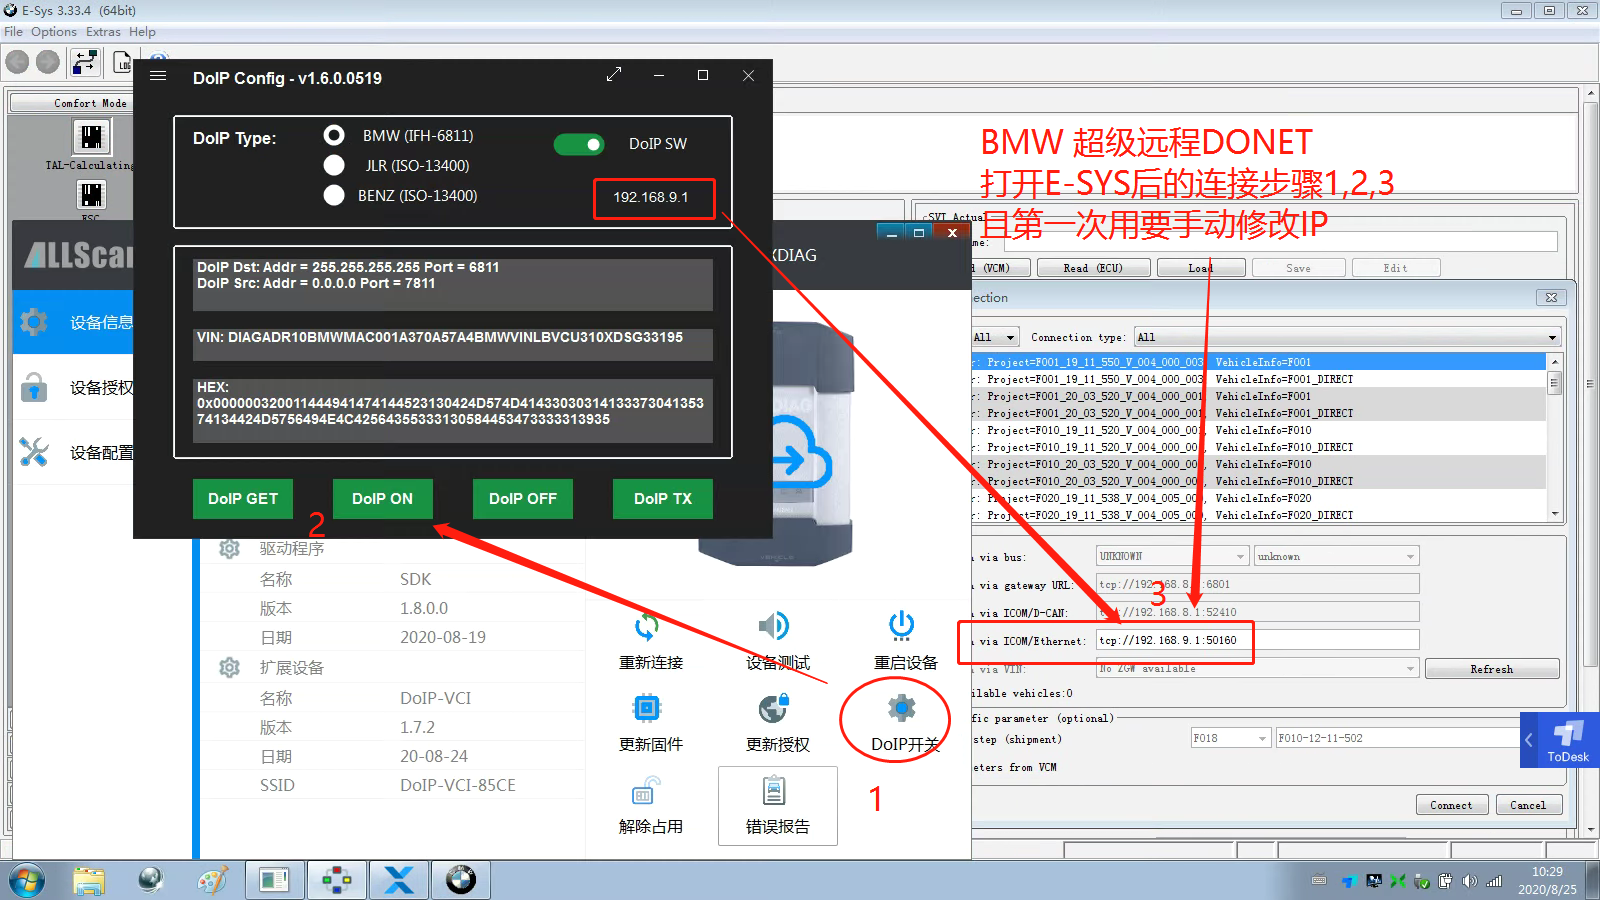Click the volume icon in system tray

[1469, 881]
